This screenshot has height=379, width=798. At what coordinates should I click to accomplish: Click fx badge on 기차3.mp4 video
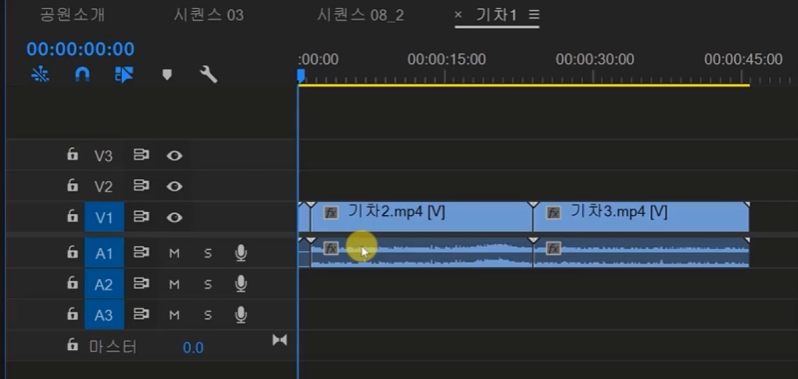553,213
